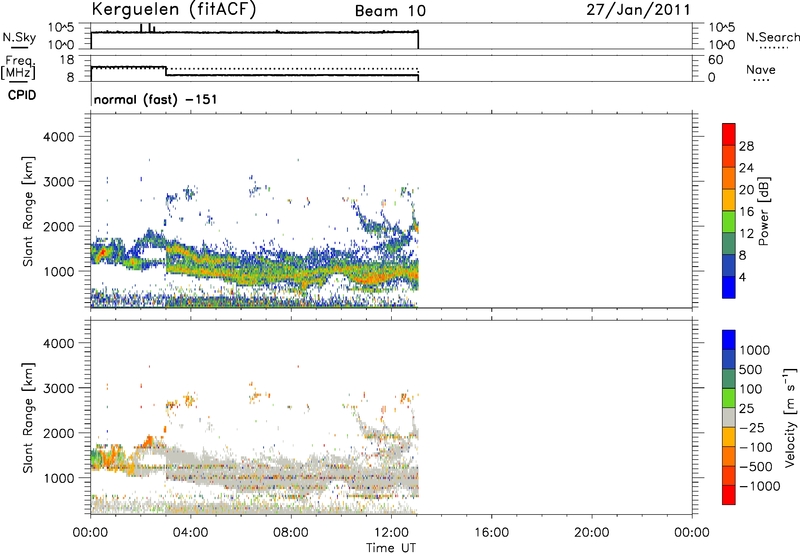This screenshot has width=800, height=554.
Task: Click the '2000' tick of the velocity panel
Action: (58, 433)
